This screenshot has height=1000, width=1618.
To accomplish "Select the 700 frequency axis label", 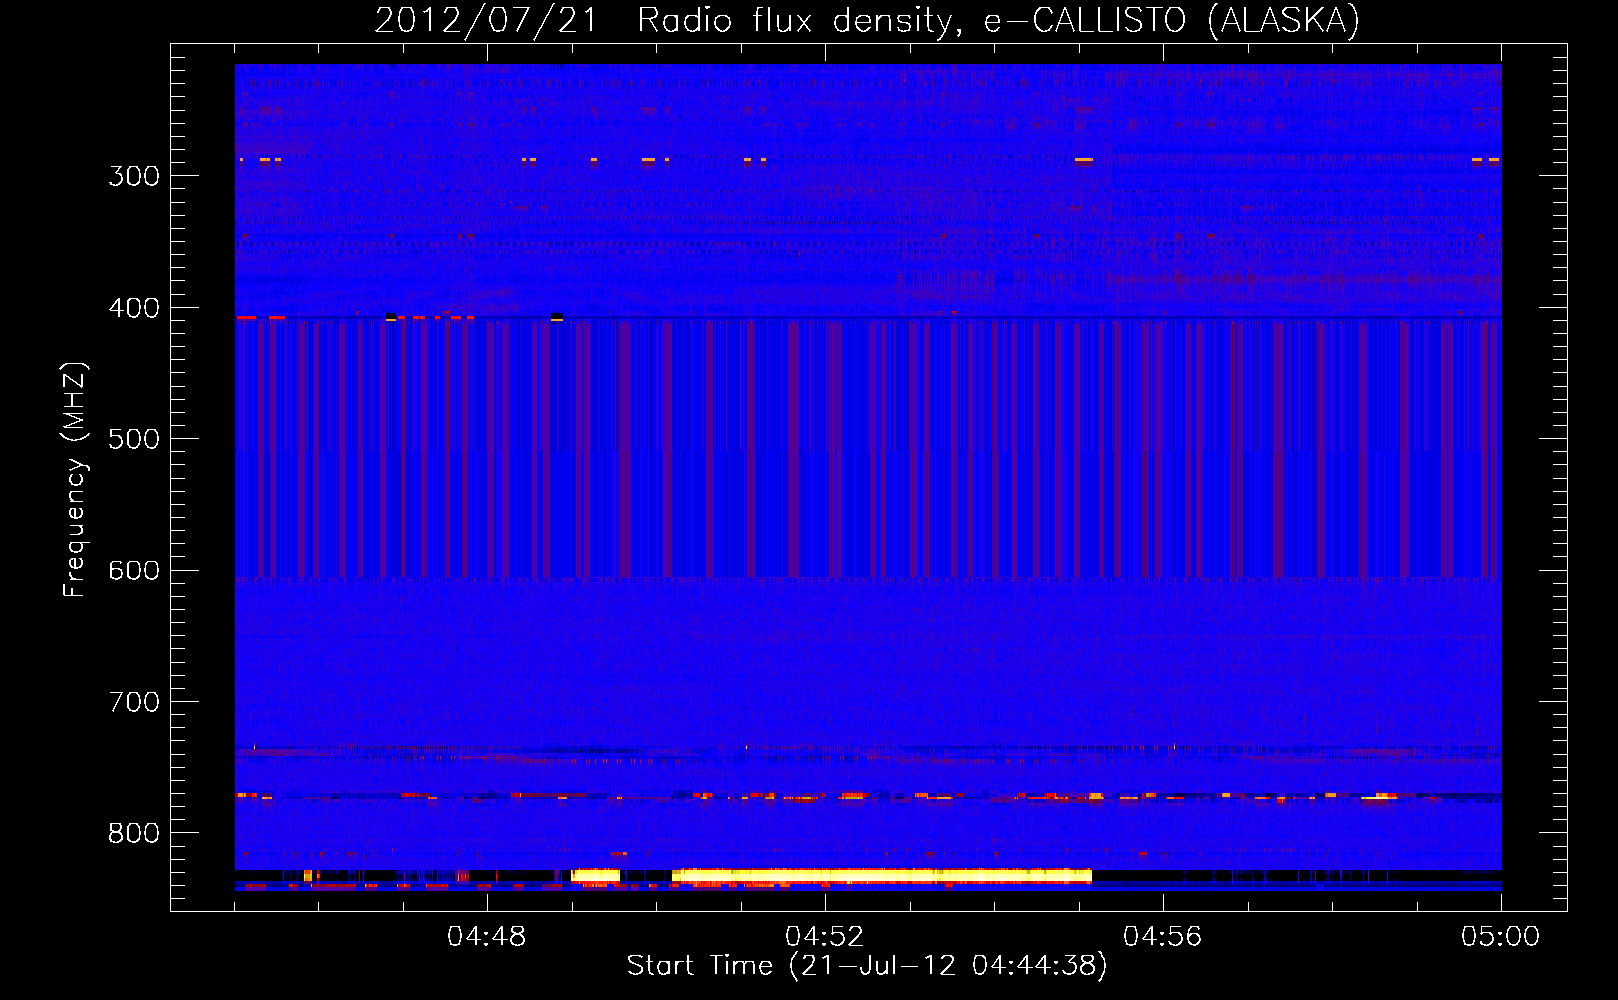I will point(134,702).
